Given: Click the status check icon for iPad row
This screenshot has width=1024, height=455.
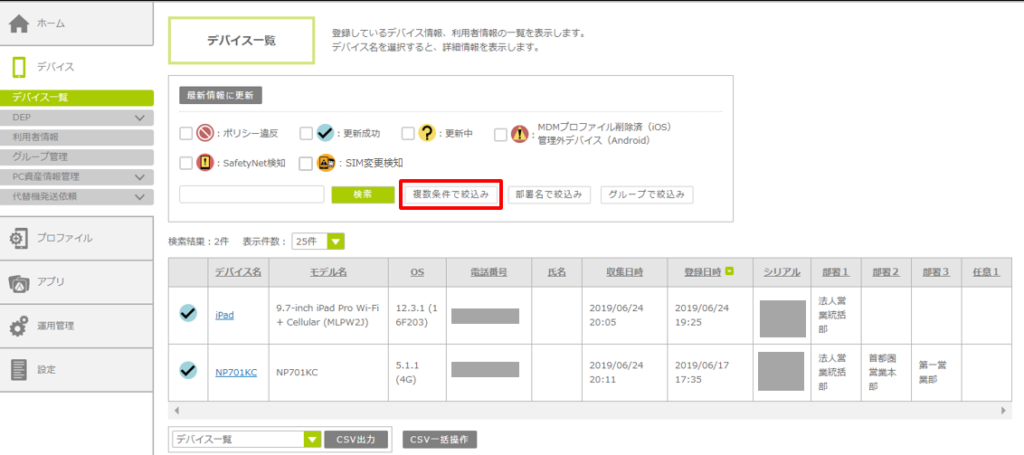Looking at the screenshot, I should click(x=188, y=314).
